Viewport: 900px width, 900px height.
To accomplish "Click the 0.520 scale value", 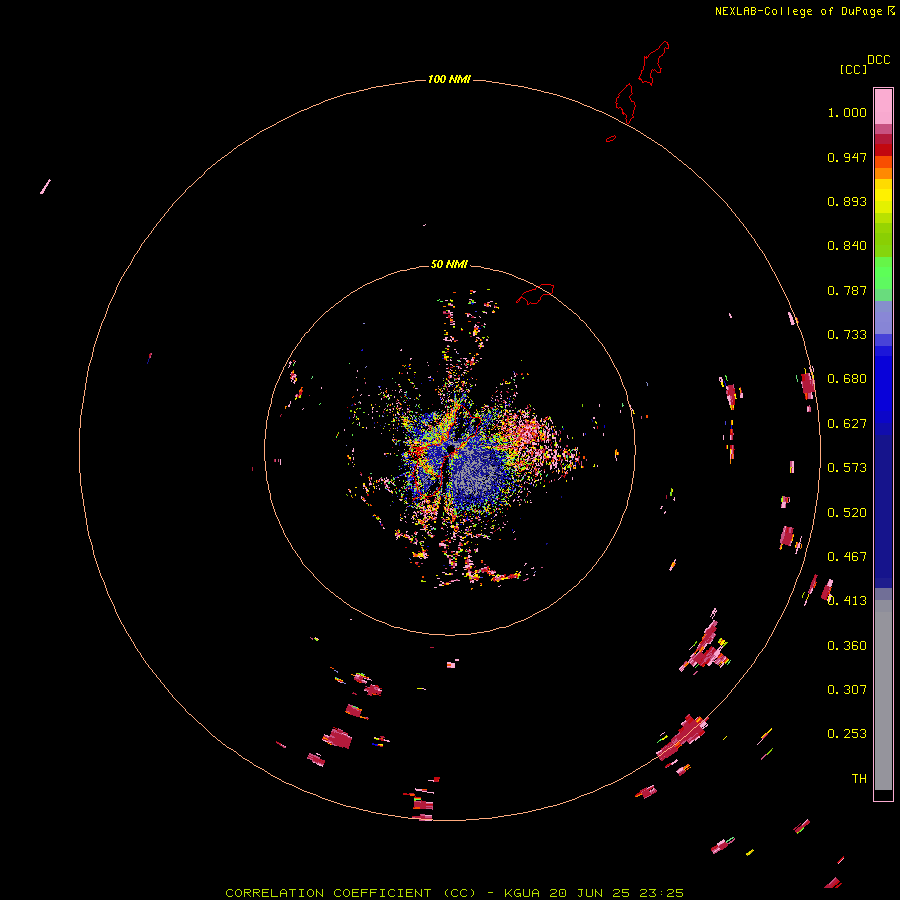I will point(847,513).
